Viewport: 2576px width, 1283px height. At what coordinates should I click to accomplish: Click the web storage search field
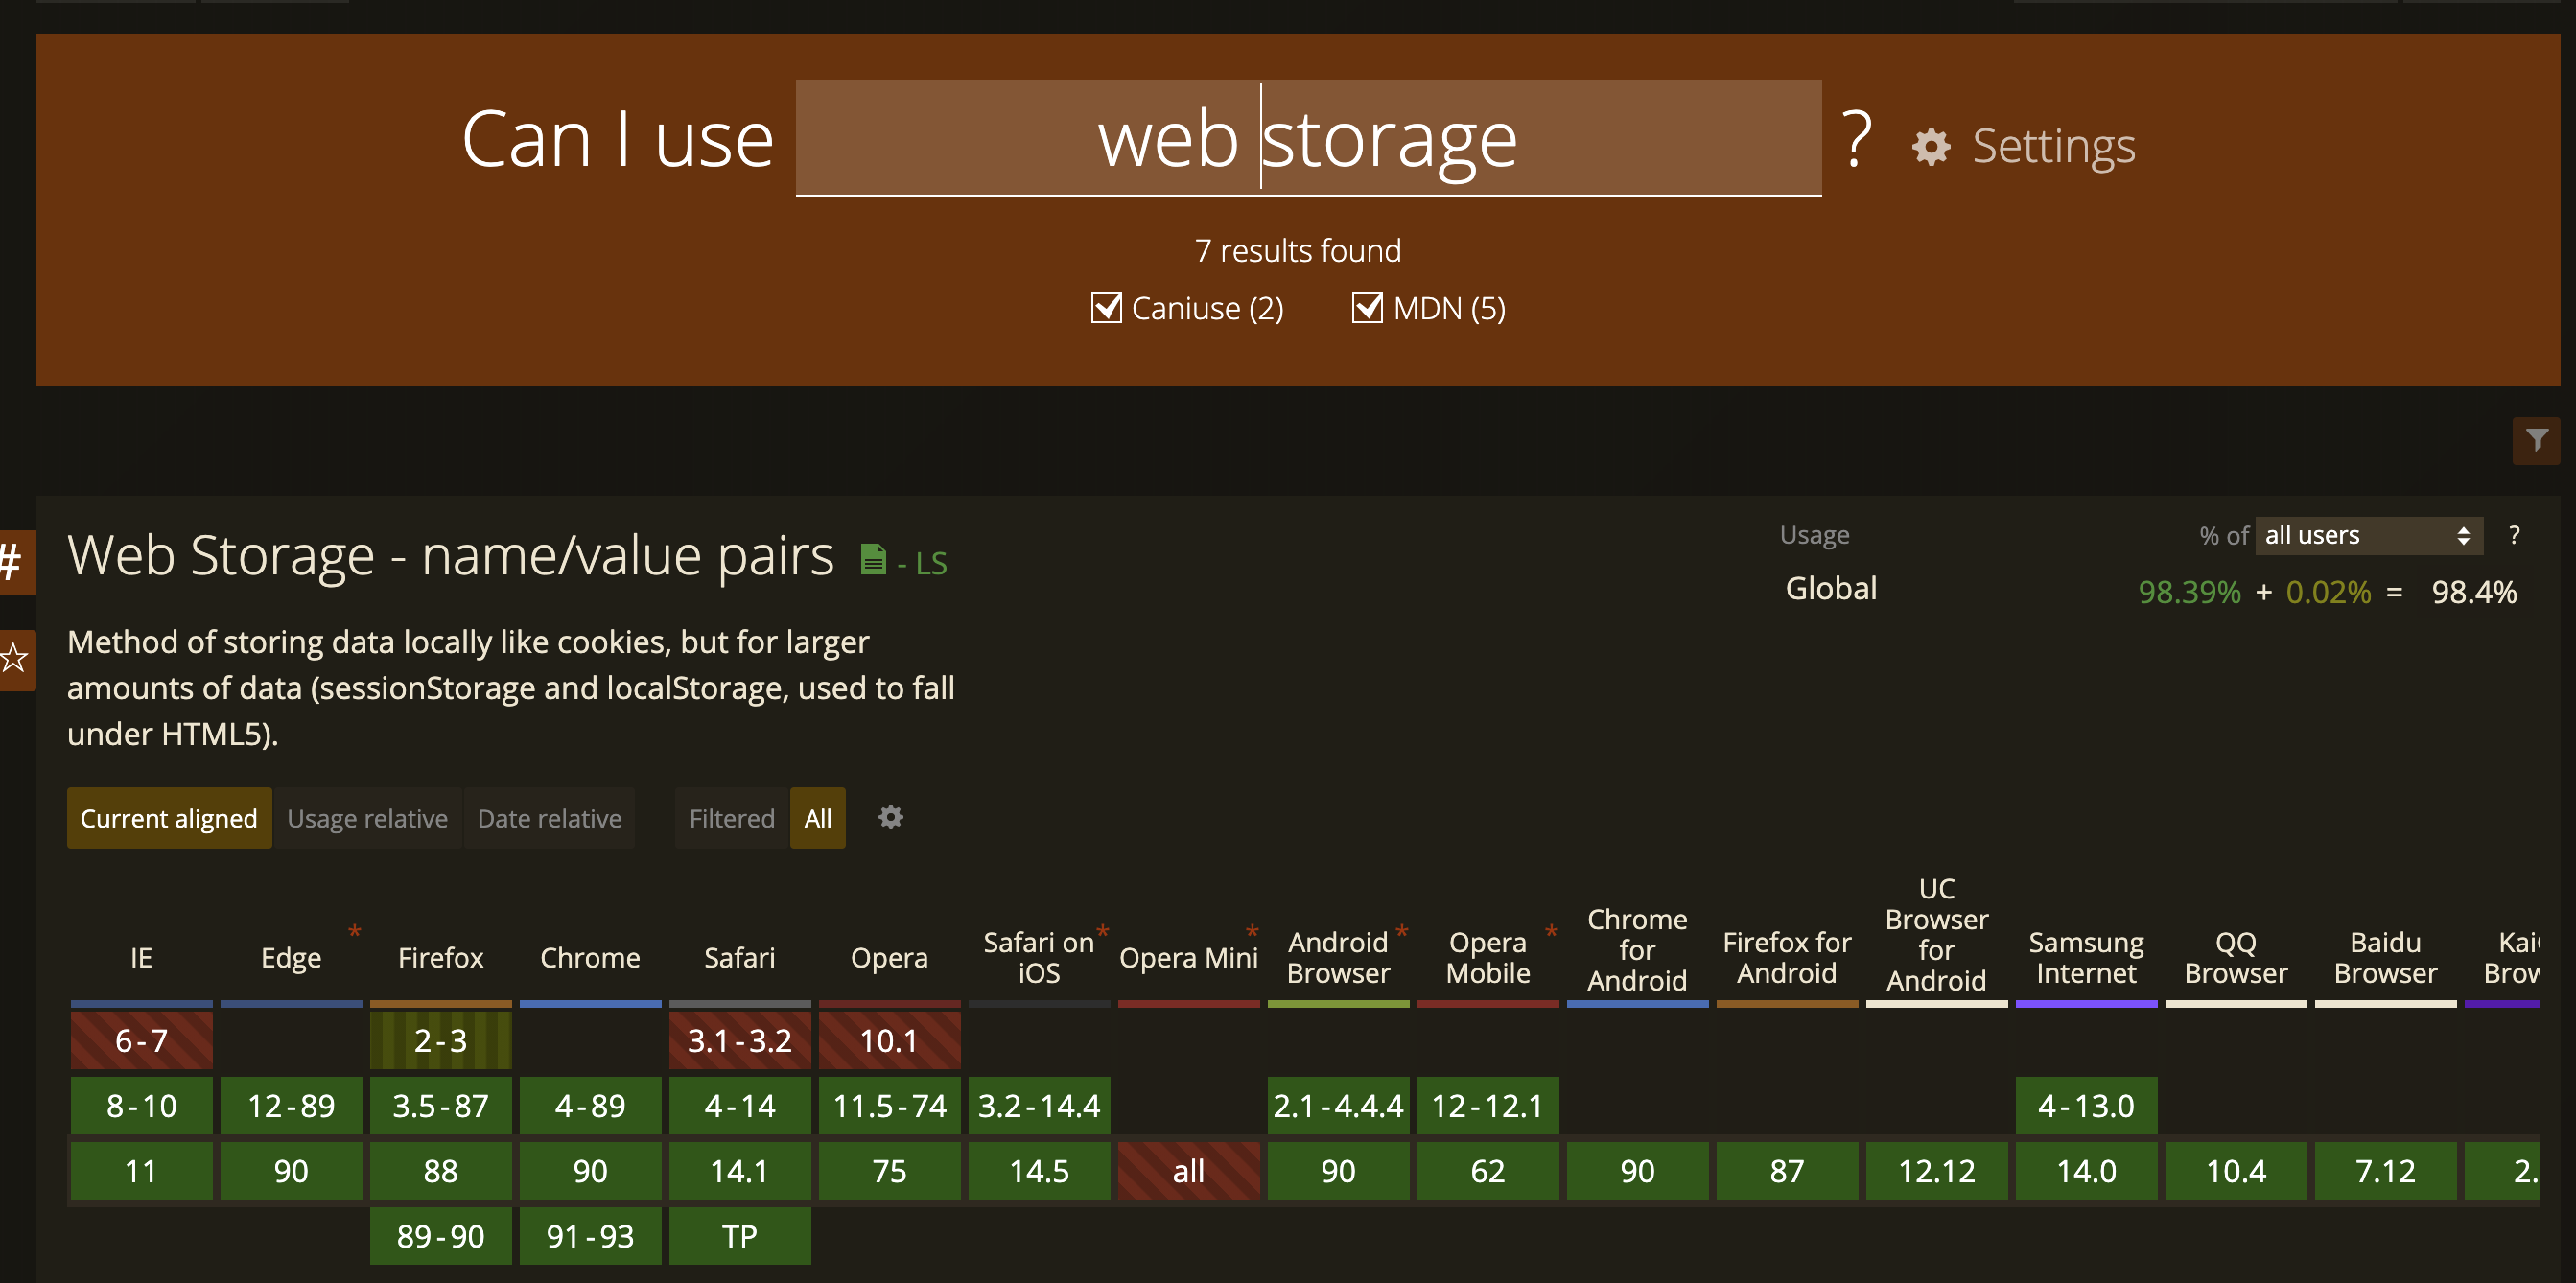(x=1307, y=138)
